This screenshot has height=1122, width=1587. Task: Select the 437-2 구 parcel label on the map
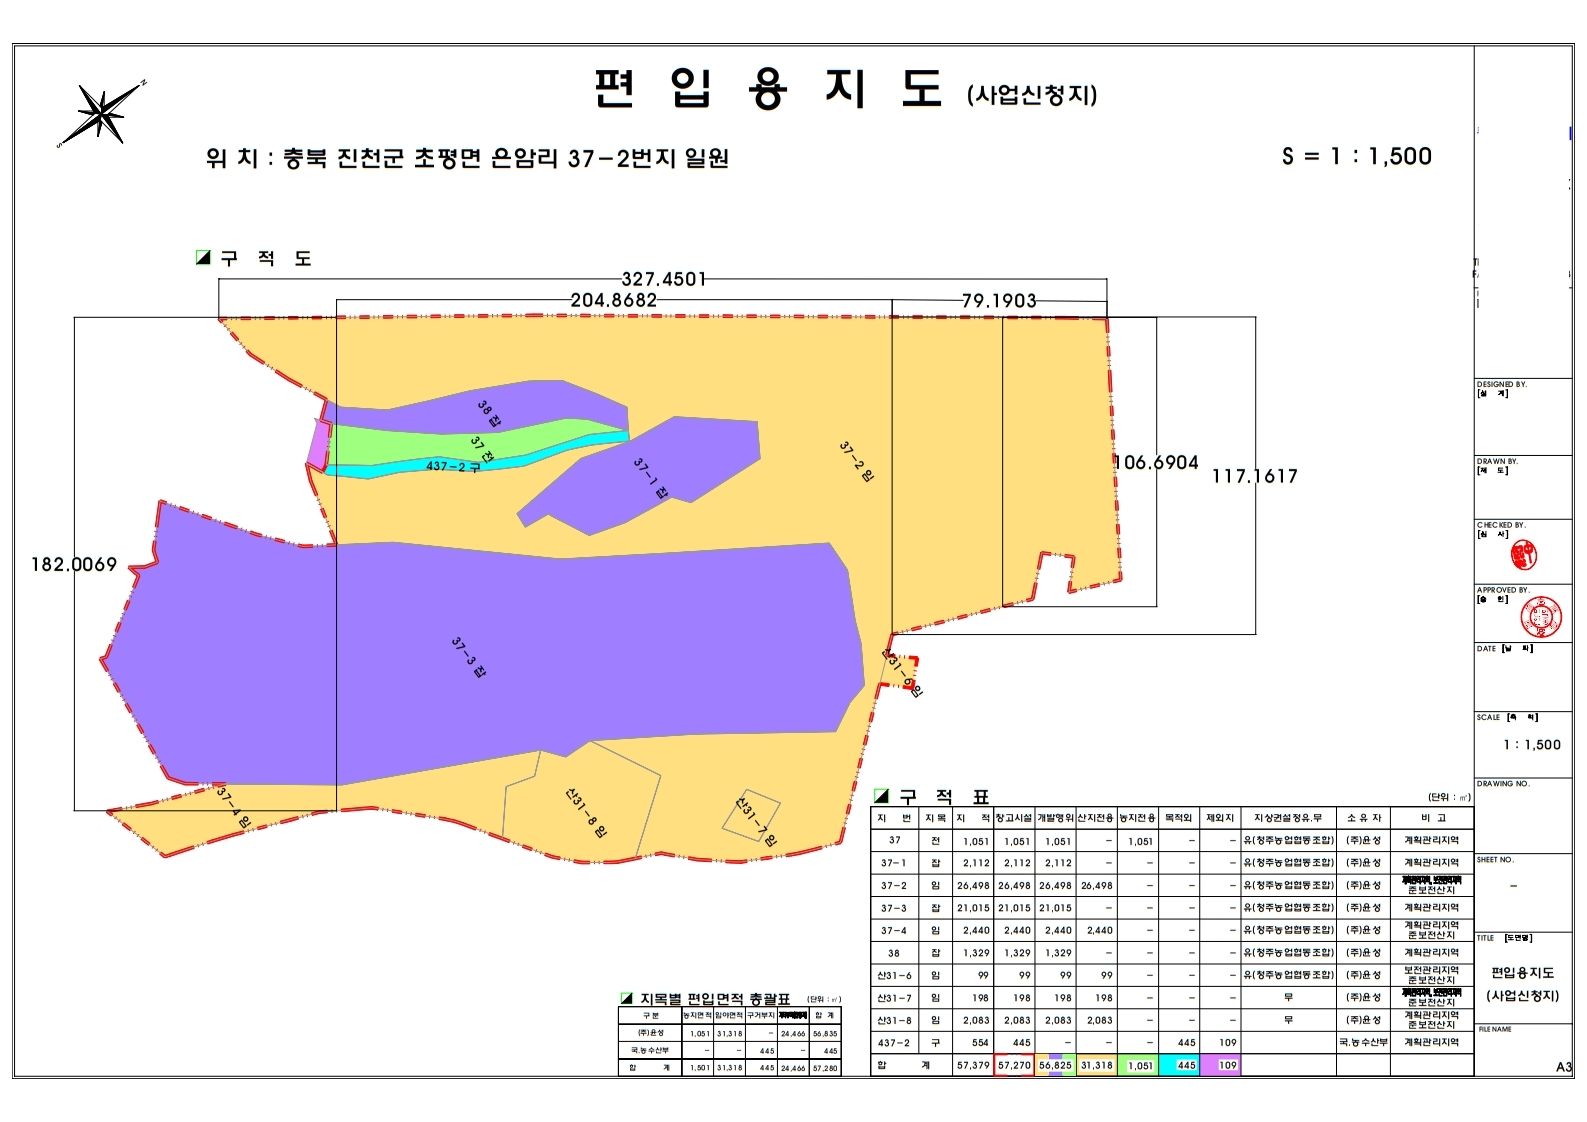tap(453, 467)
